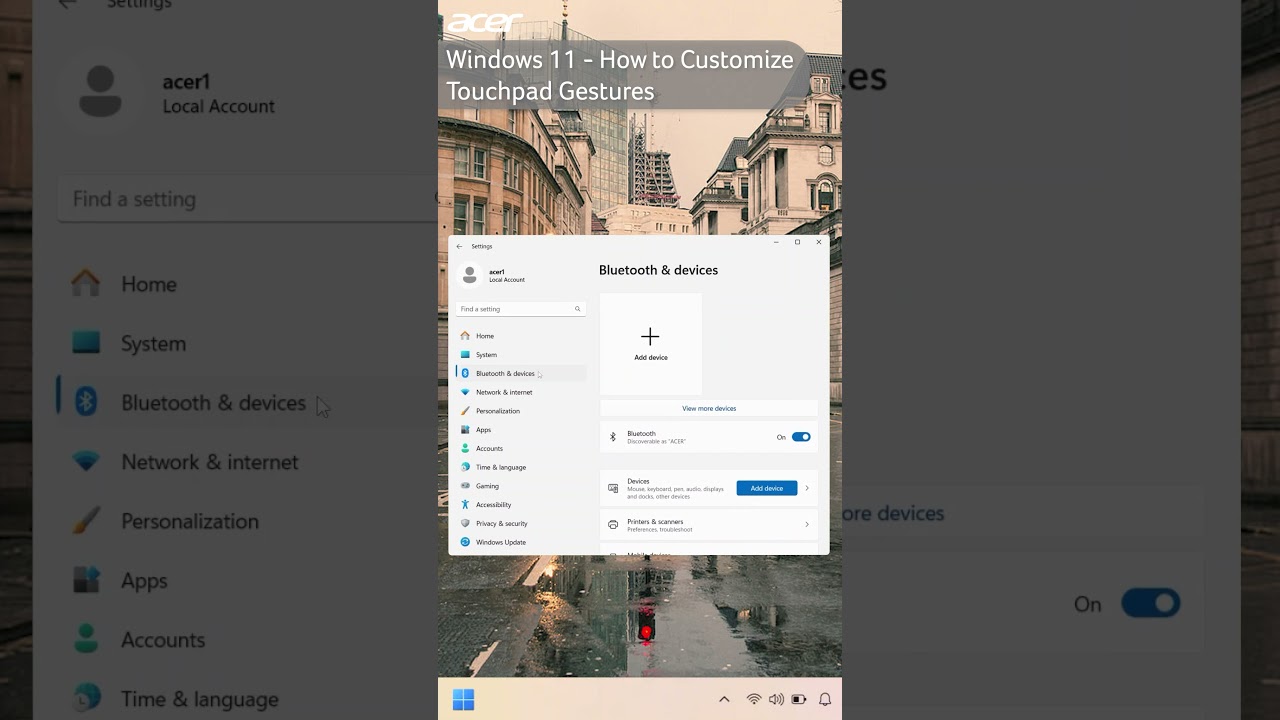Viewport: 1280px width, 720px height.
Task: Go back using the Settings back arrow
Action: pos(459,246)
